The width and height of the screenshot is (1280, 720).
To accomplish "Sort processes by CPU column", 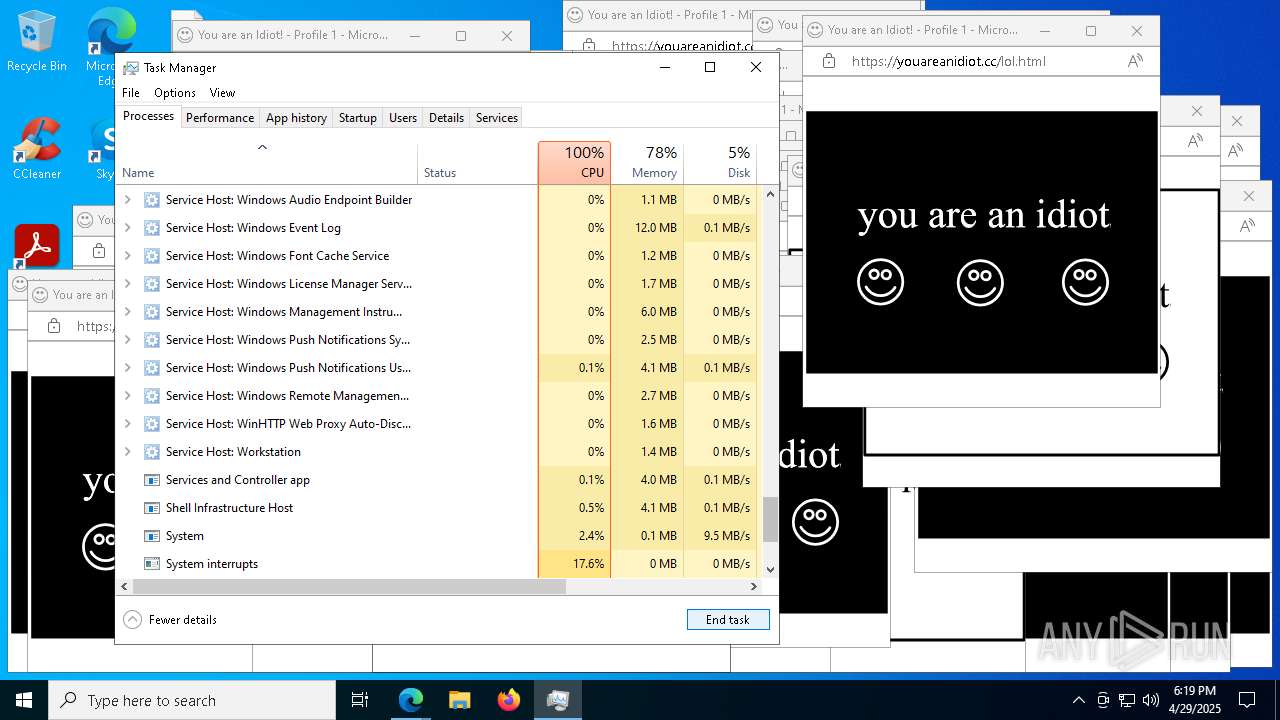I will (x=574, y=162).
